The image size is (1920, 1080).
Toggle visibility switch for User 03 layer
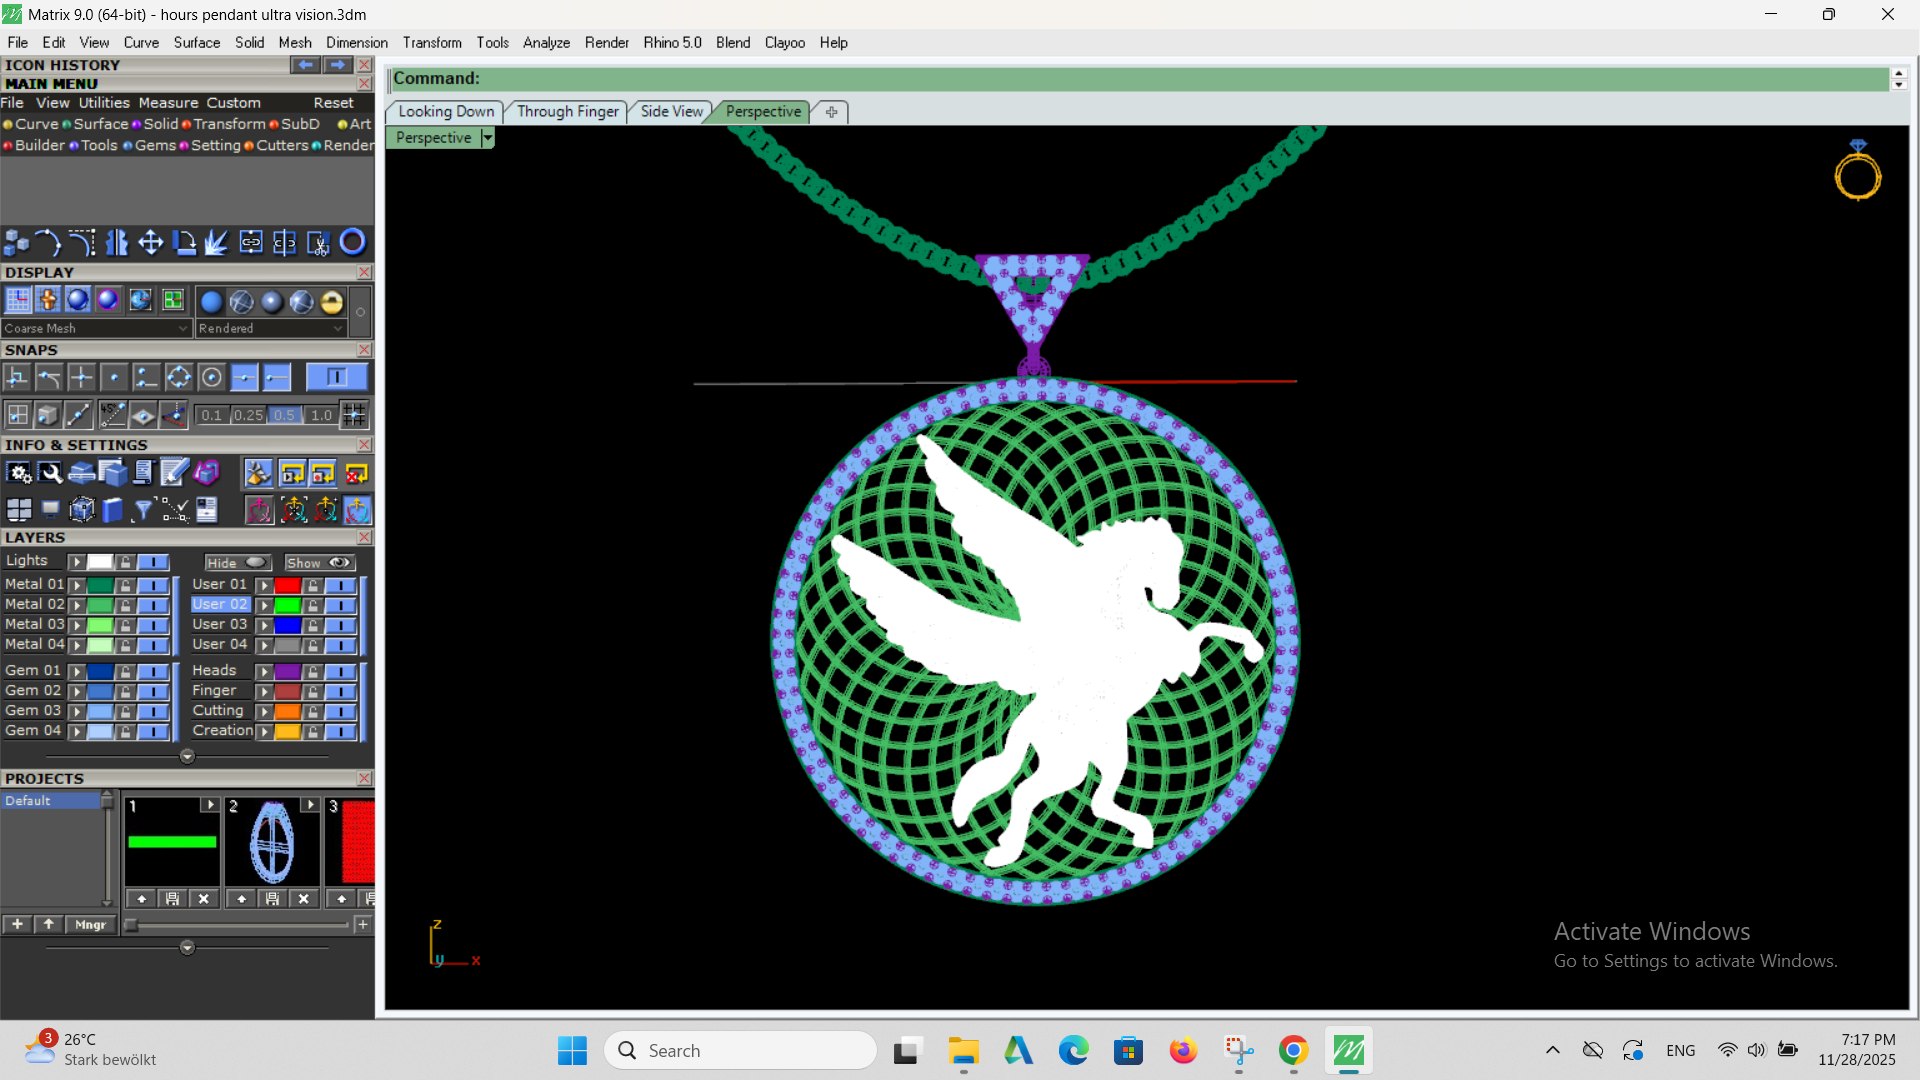click(x=340, y=625)
